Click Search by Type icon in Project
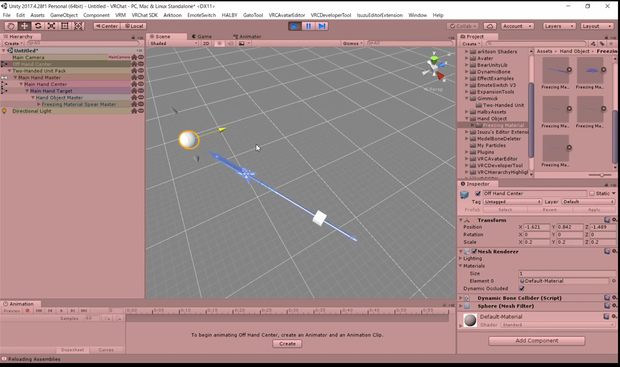Viewport: 620px width, 367px height. coord(593,44)
